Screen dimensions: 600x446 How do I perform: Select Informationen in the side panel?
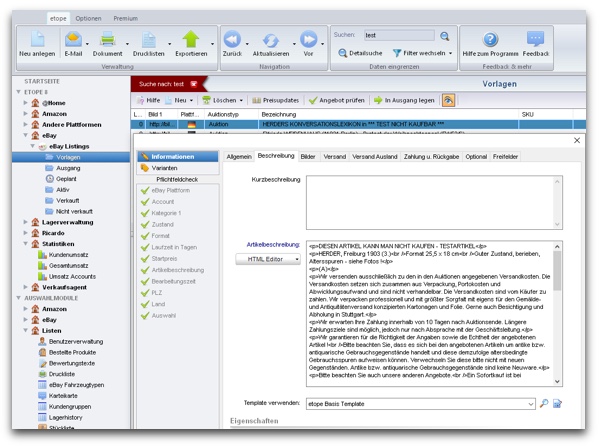tap(178, 156)
